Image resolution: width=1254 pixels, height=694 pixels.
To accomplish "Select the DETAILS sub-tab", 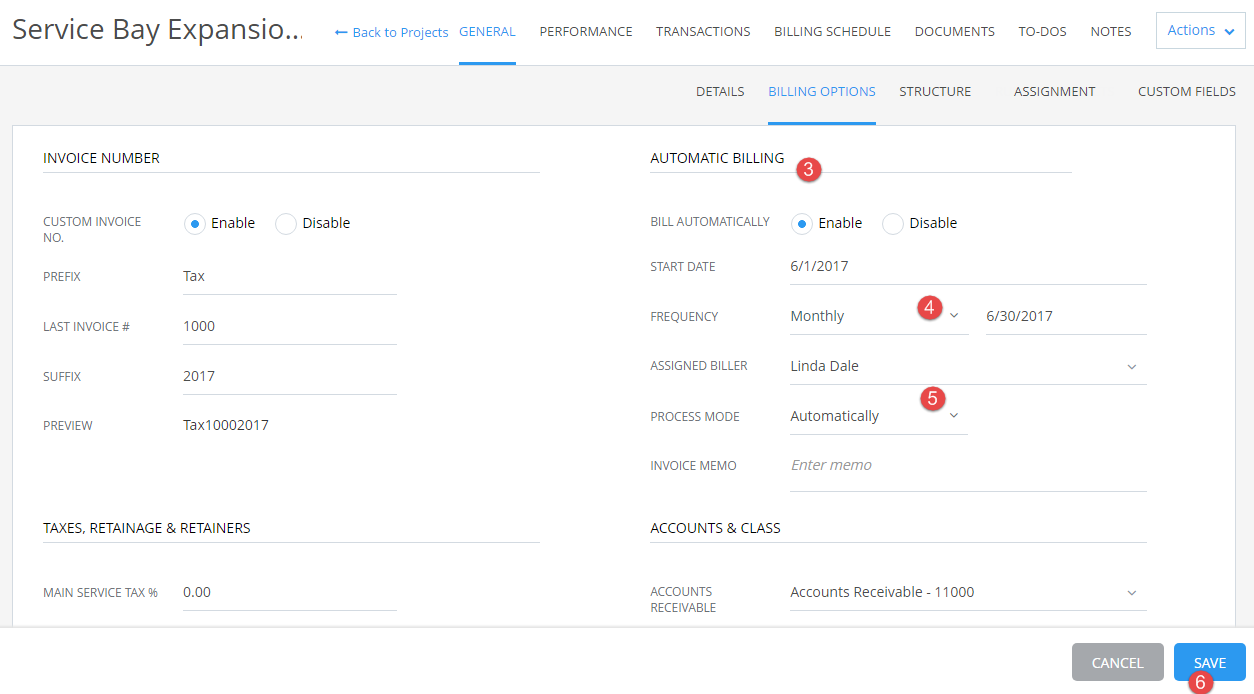I will (x=720, y=91).
